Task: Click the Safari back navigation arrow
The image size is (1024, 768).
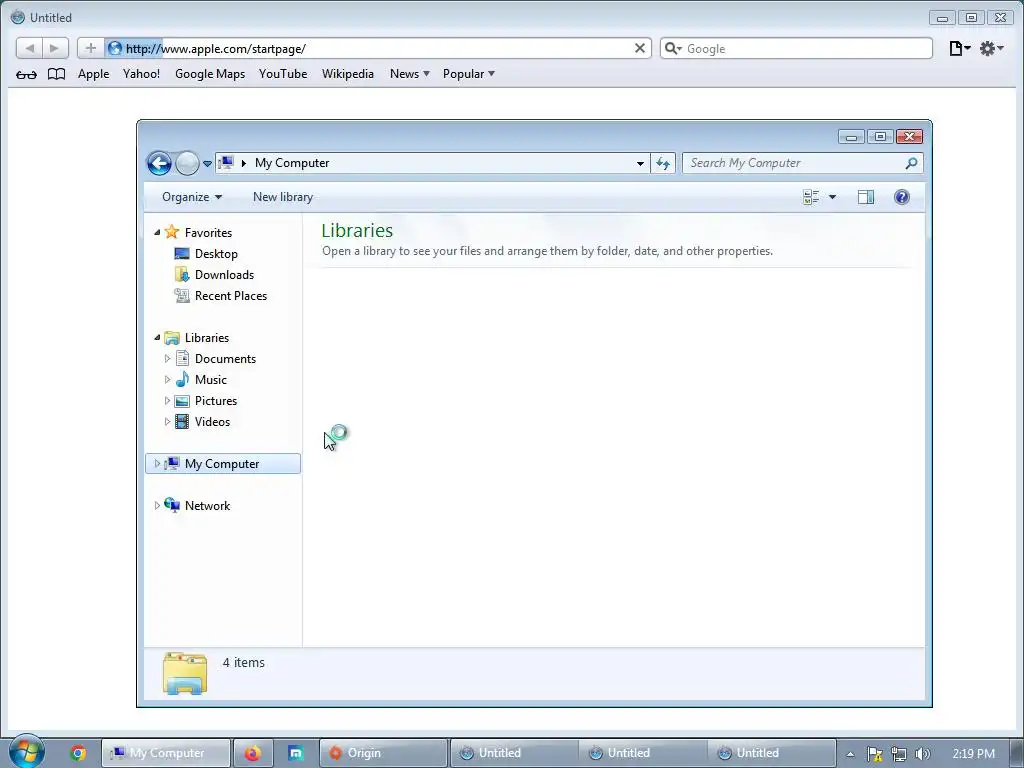Action: point(29,48)
